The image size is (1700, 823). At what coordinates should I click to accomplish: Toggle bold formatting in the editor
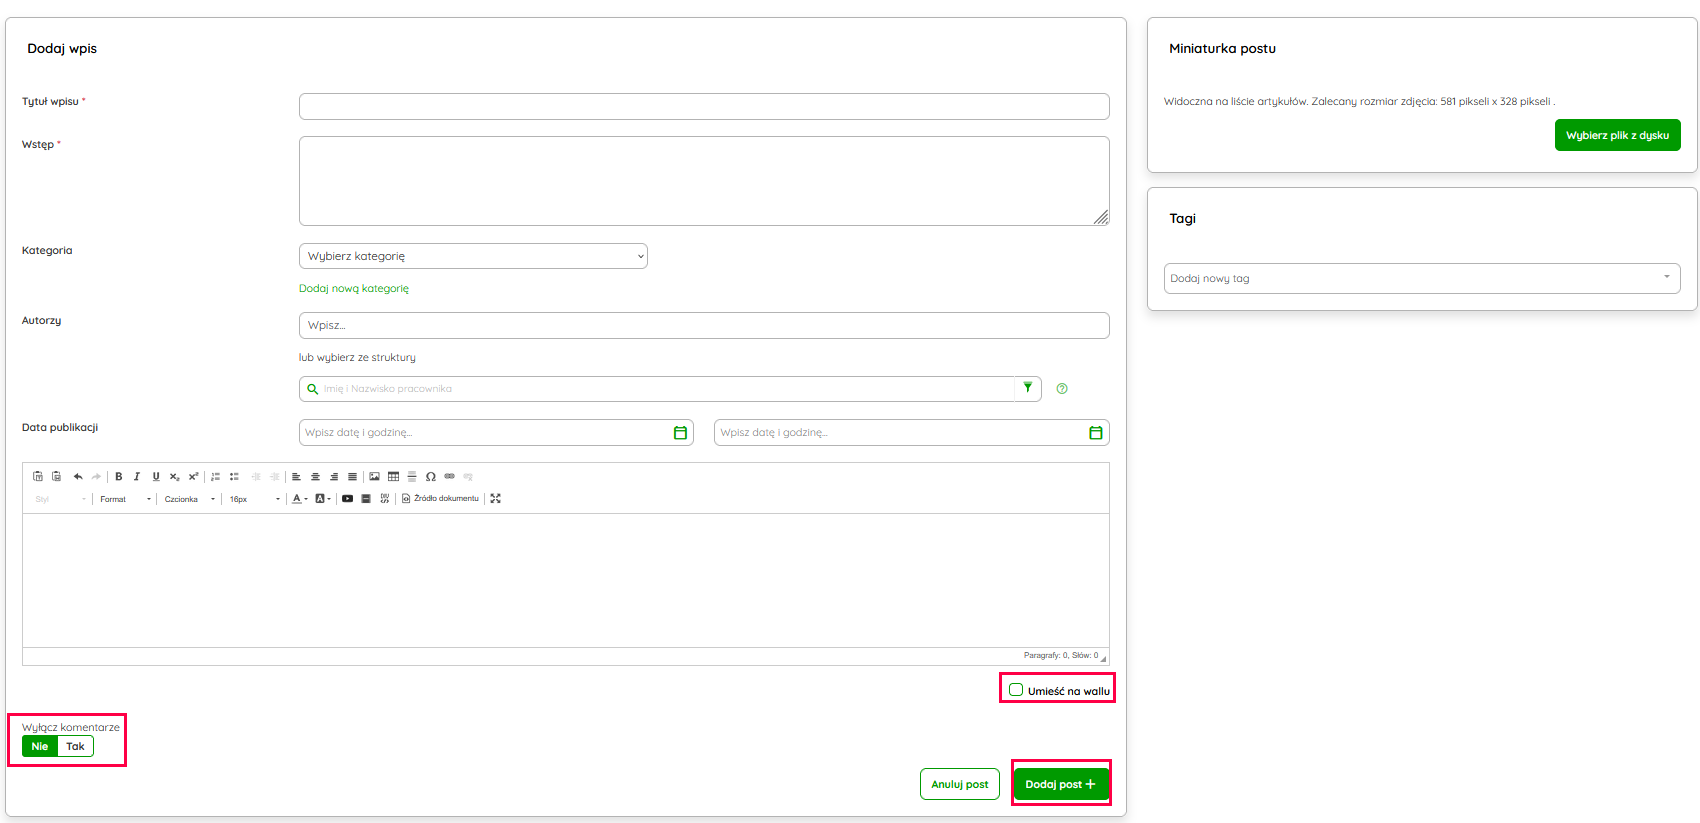tap(119, 477)
